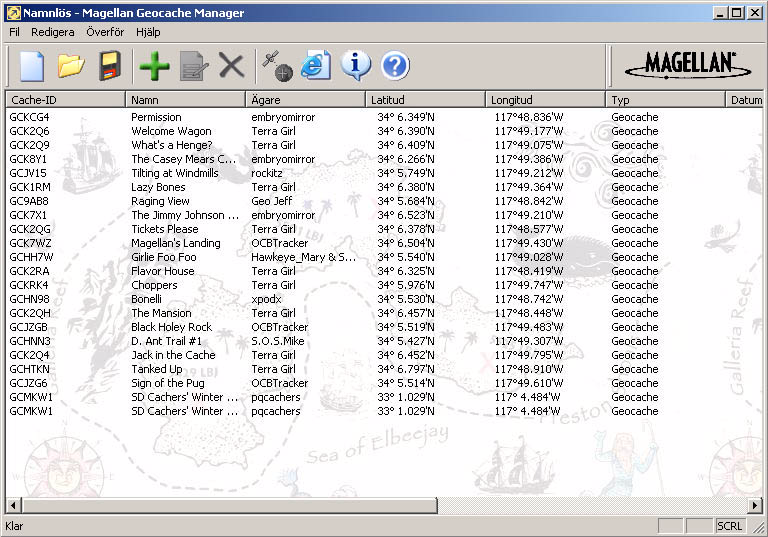Image resolution: width=768 pixels, height=537 pixels.
Task: Click owner Geo Jeff cell
Action: (x=272, y=201)
